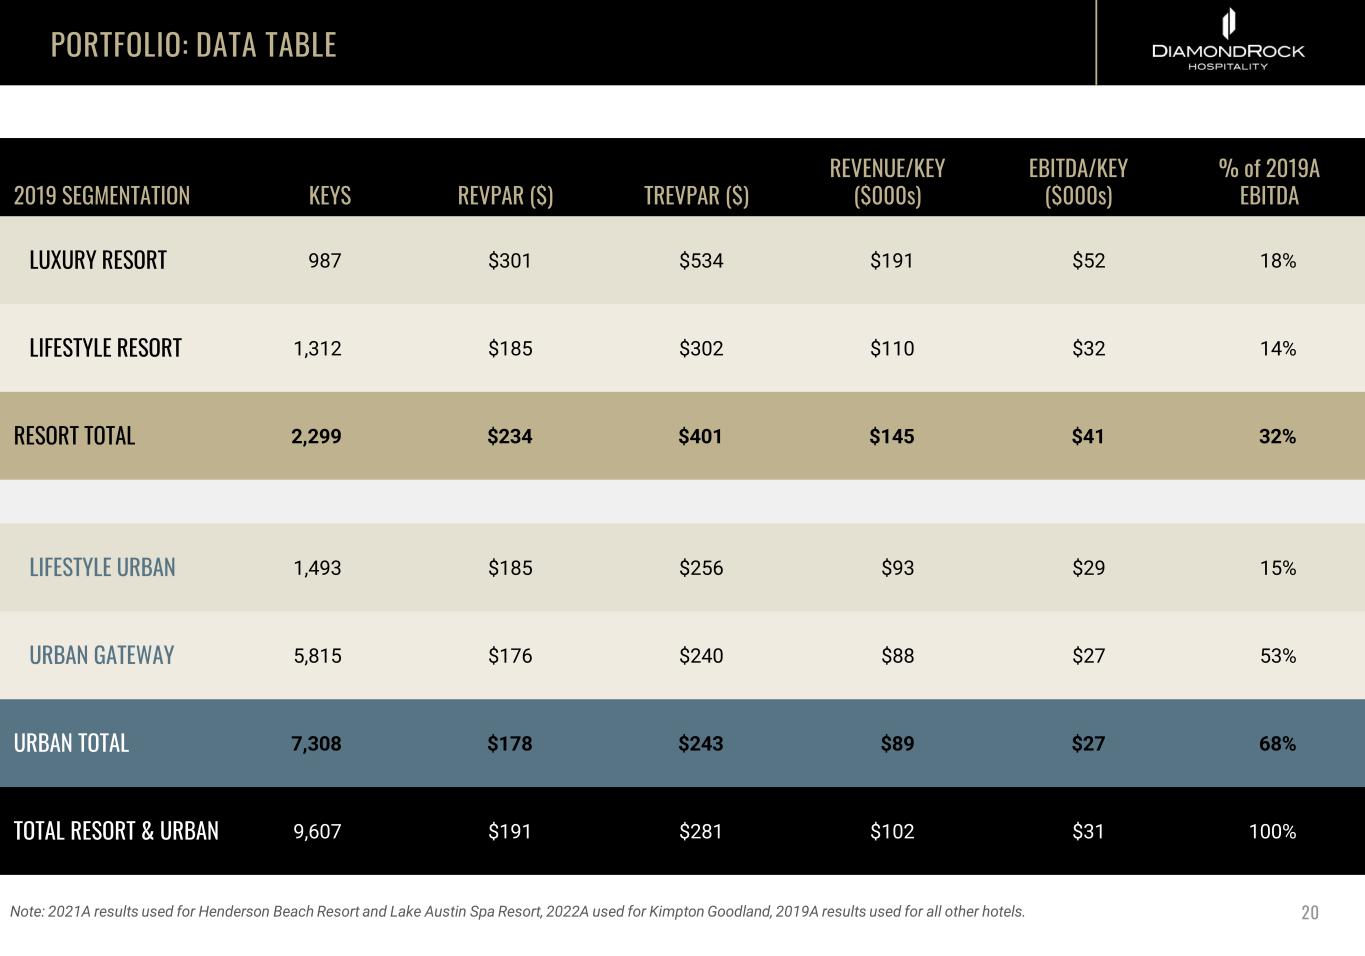1365x956 pixels.
Task: Click the 9,607 total keys value
Action: (x=317, y=832)
